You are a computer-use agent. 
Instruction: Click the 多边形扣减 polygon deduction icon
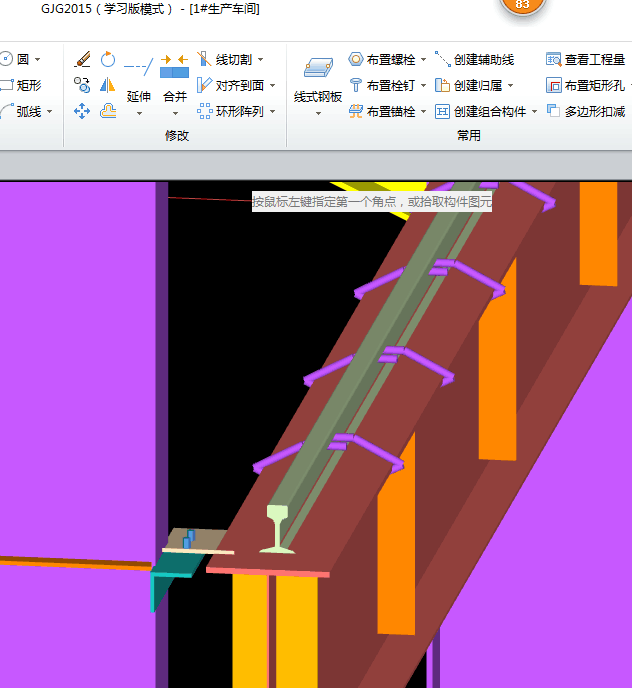(x=554, y=111)
